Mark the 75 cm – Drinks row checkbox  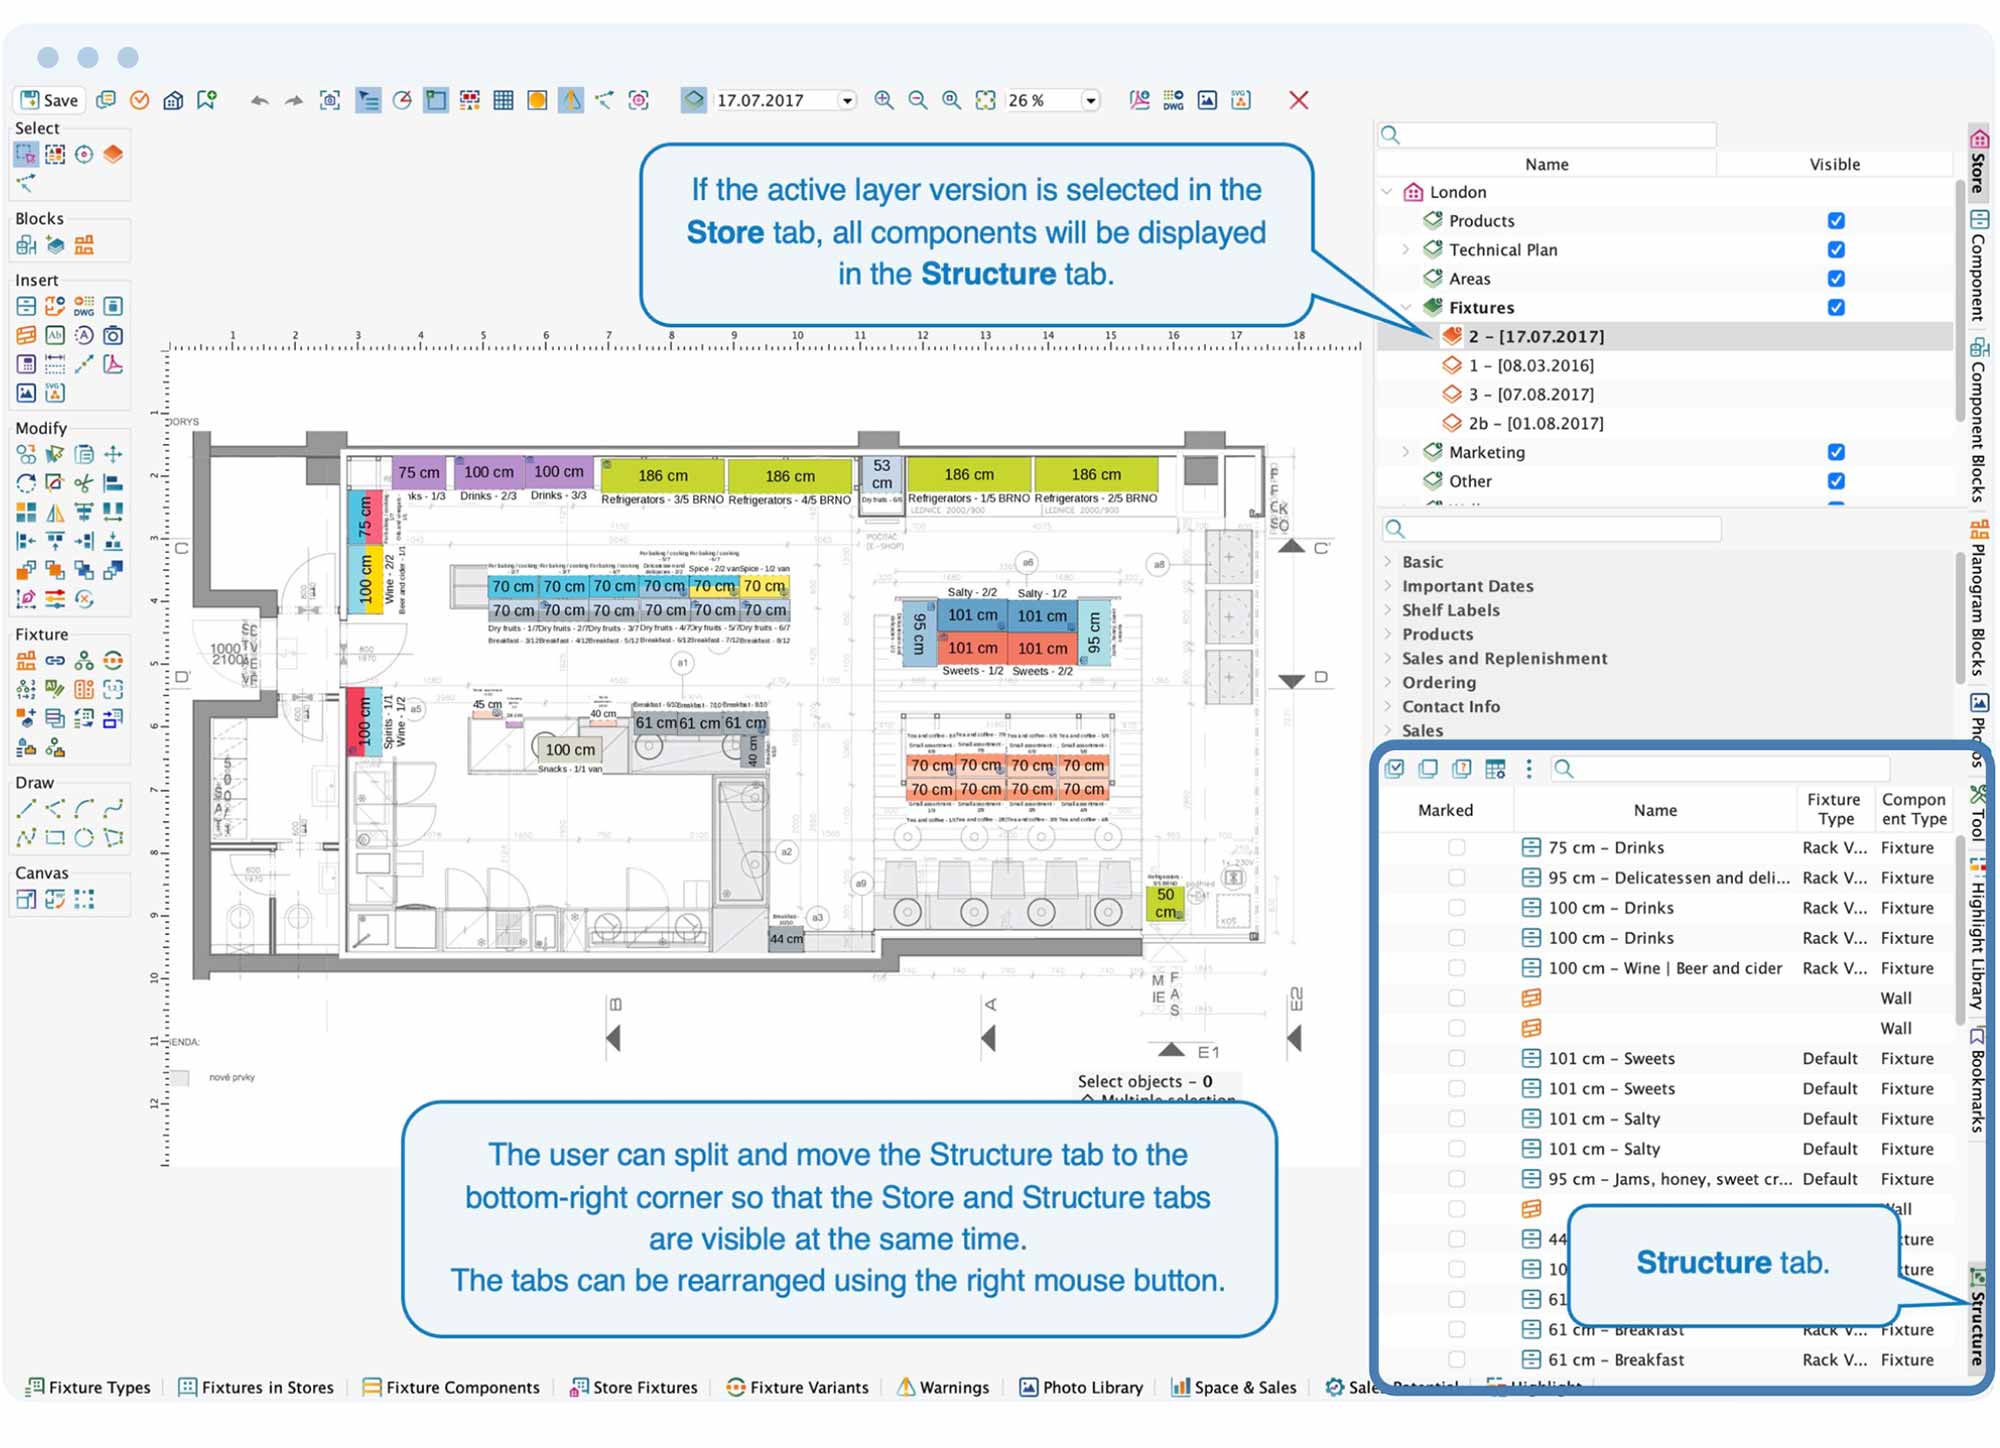[1456, 848]
